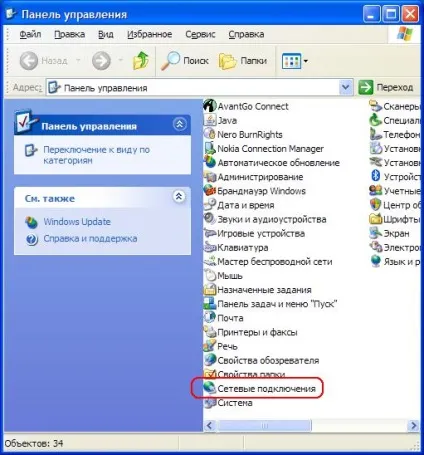Open the Forward history dropdown arrow
This screenshot has width=424, height=455.
(x=121, y=61)
